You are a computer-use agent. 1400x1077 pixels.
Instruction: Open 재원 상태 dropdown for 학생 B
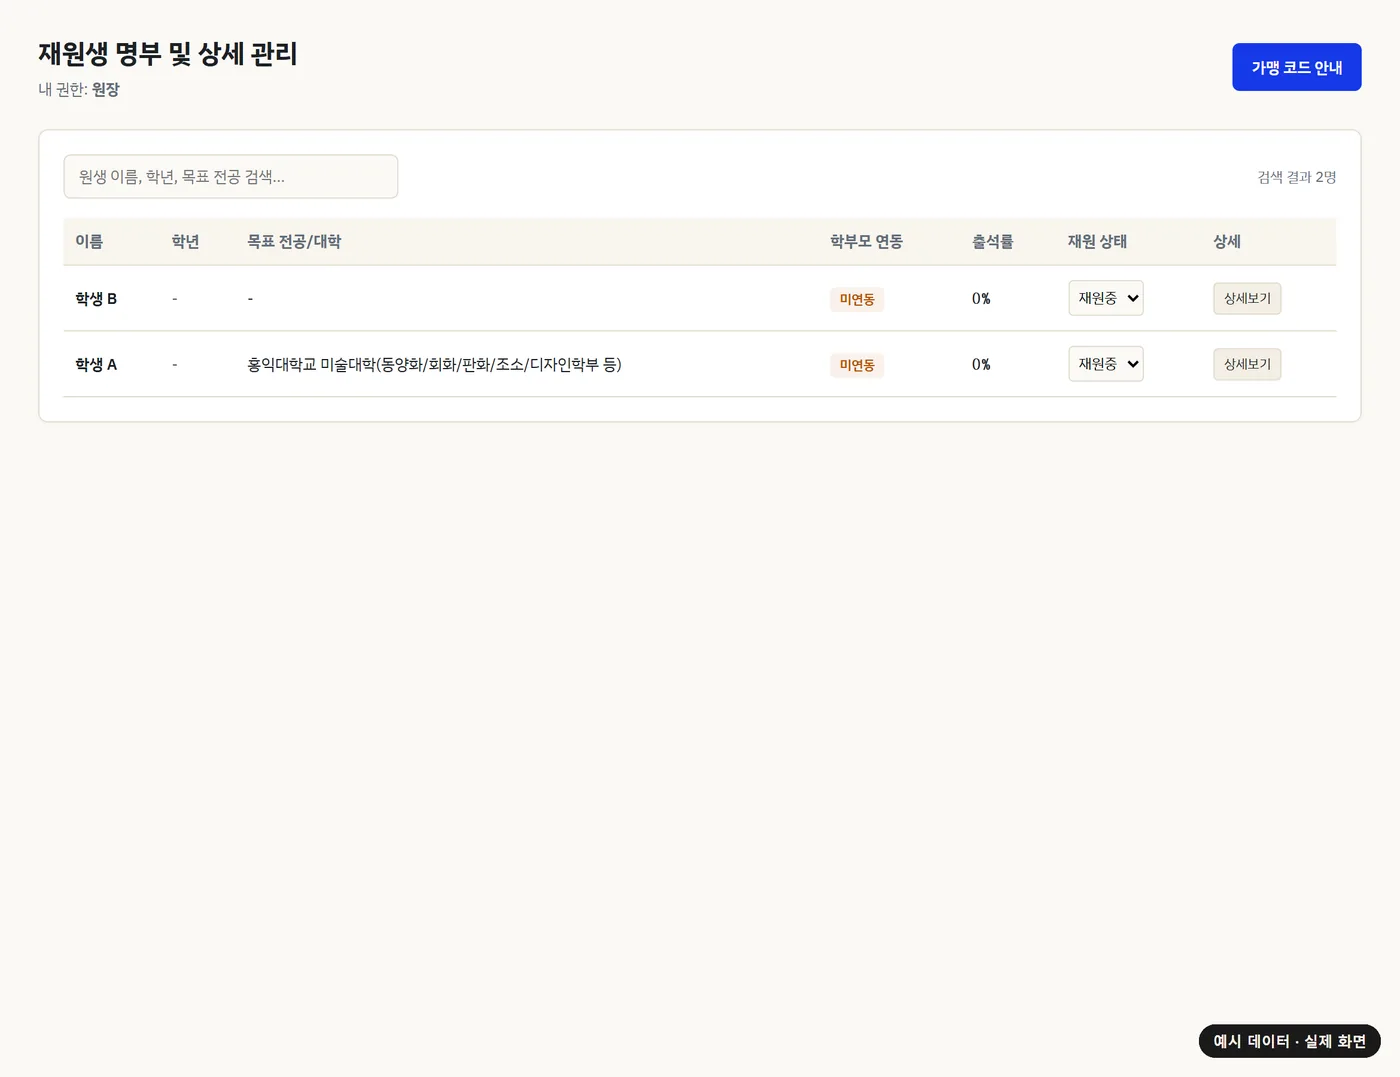[1105, 298]
